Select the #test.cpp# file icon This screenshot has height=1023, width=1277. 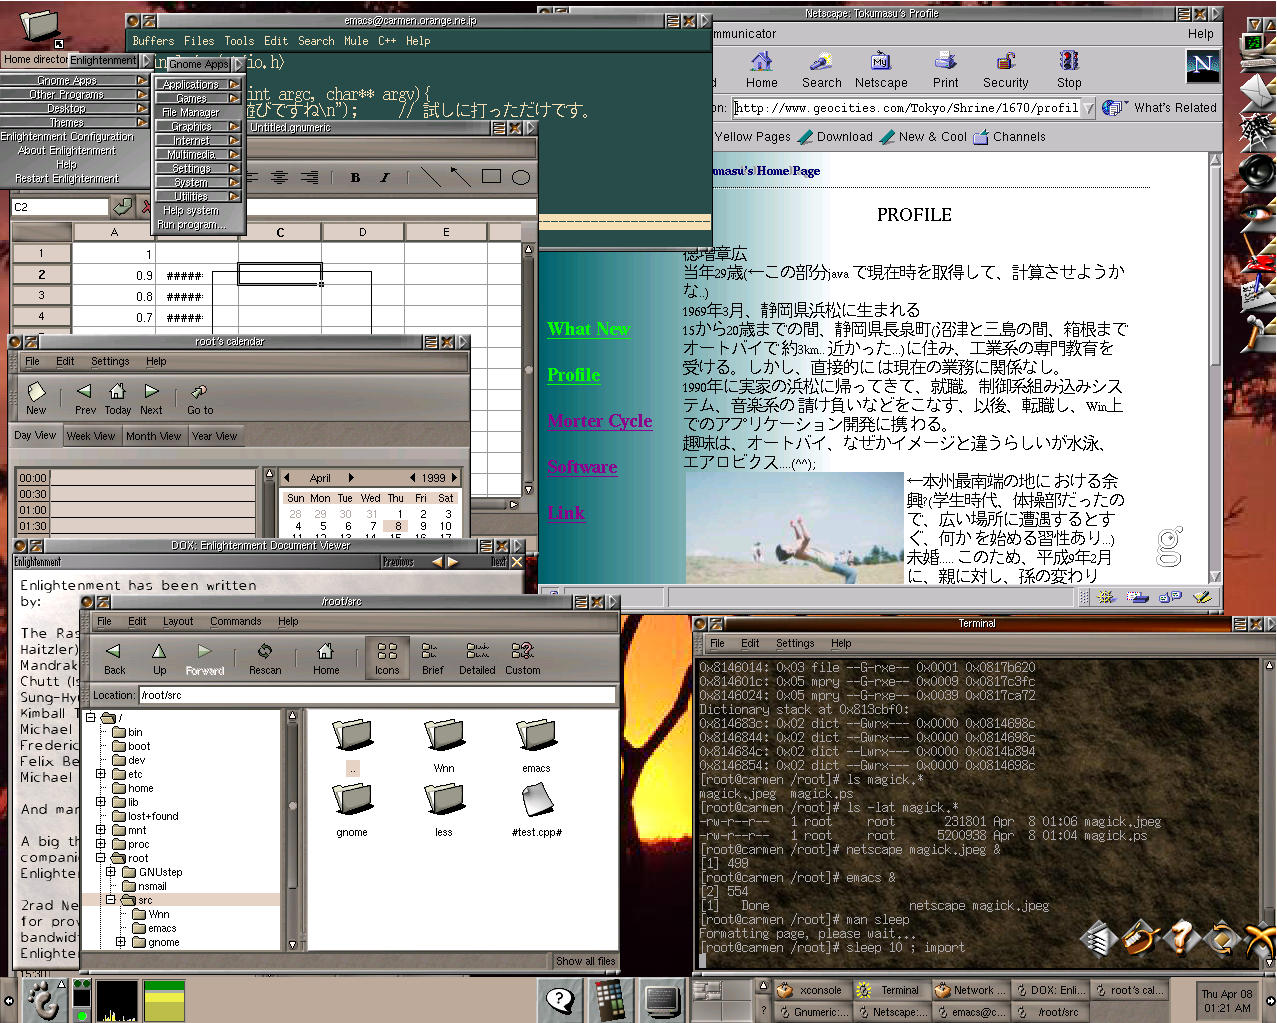(x=537, y=800)
